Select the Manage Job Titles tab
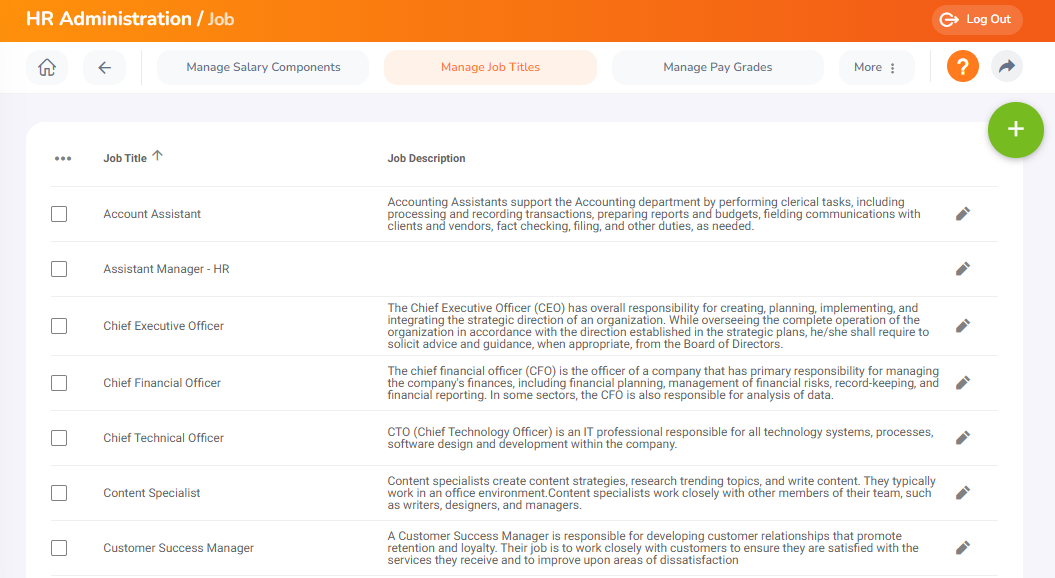Image resolution: width=1055 pixels, height=578 pixels. click(490, 66)
